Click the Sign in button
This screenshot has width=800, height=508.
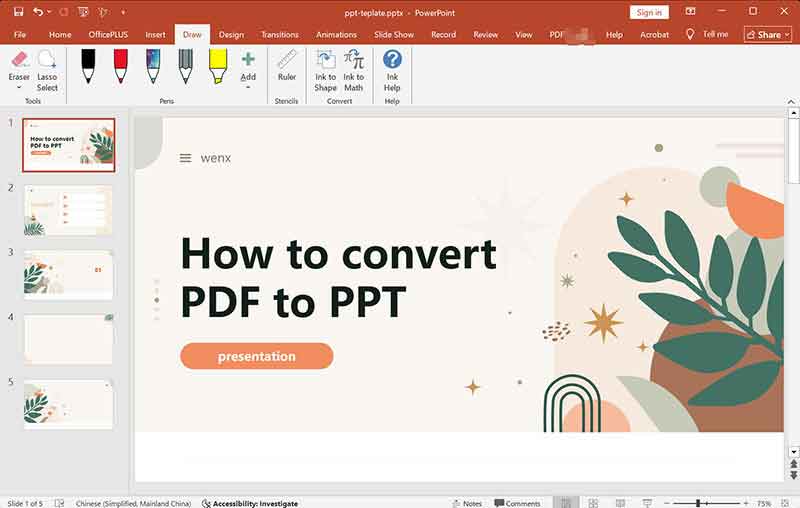click(649, 12)
